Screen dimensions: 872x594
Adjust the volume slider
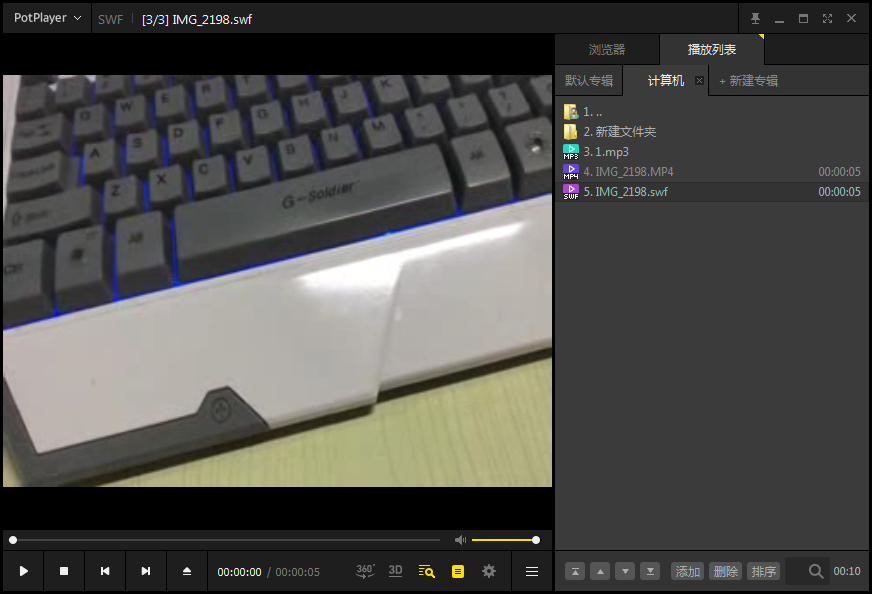point(505,539)
